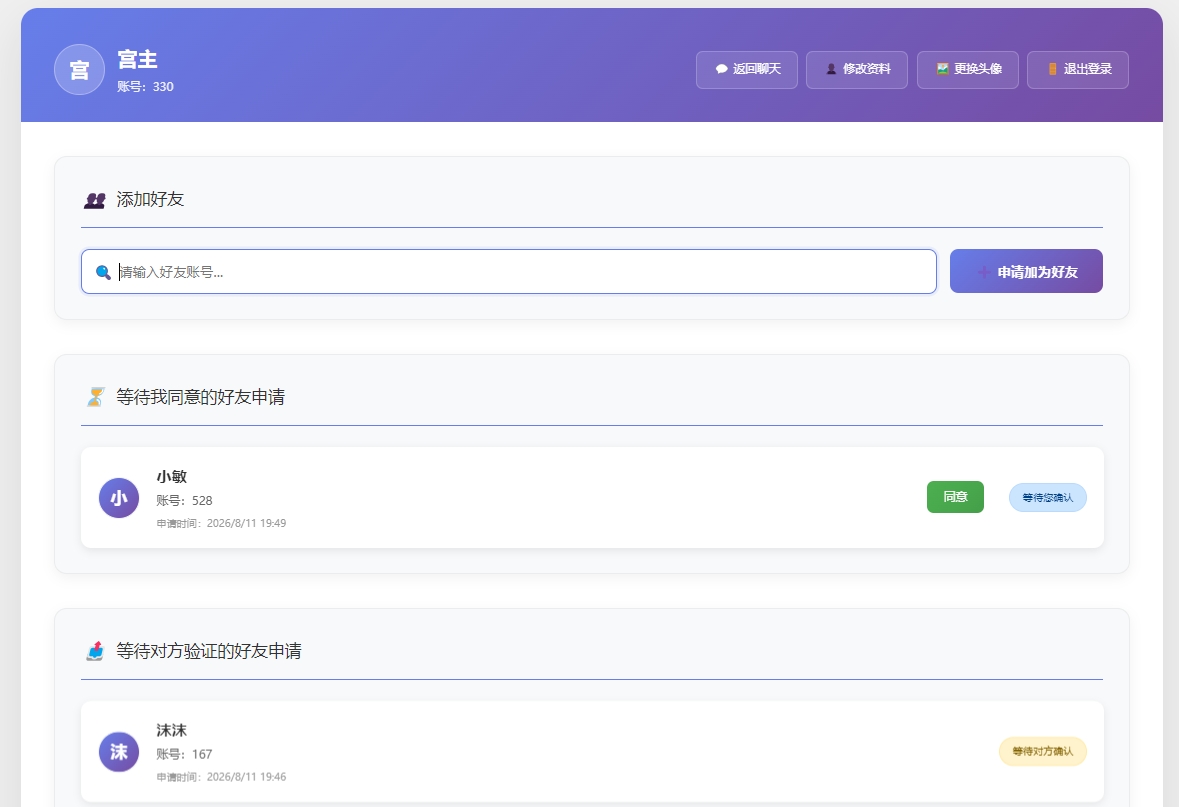
Task: Click the text 账号：167
Action: (184, 754)
